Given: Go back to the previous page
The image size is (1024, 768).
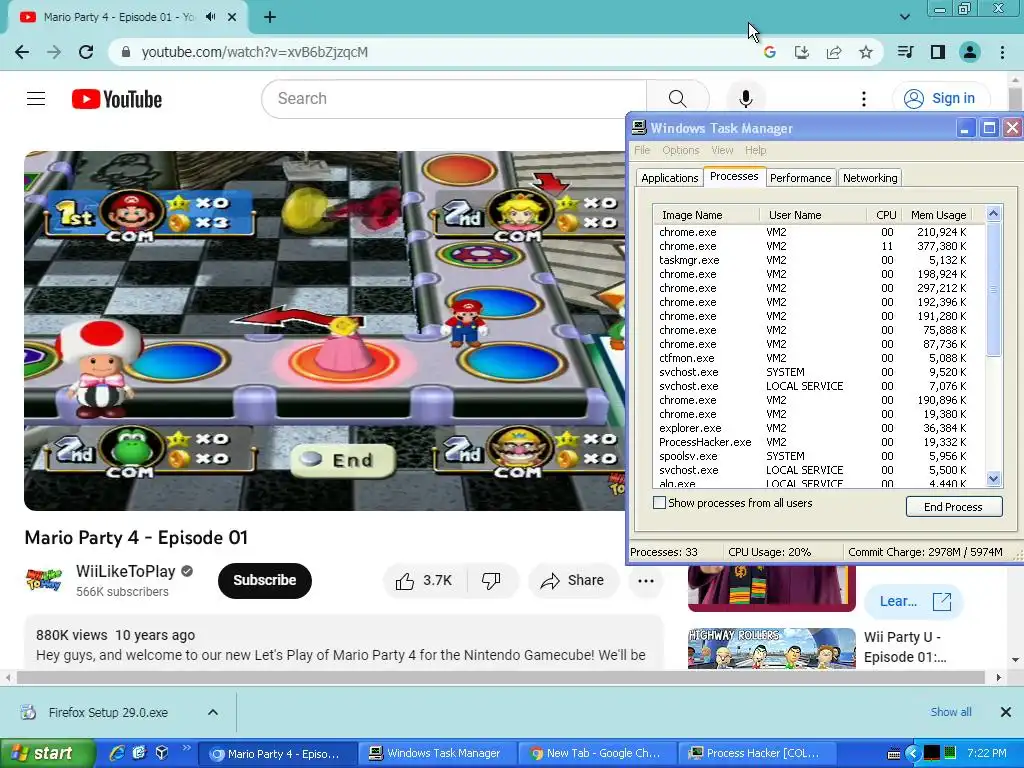Looking at the screenshot, I should 22,52.
